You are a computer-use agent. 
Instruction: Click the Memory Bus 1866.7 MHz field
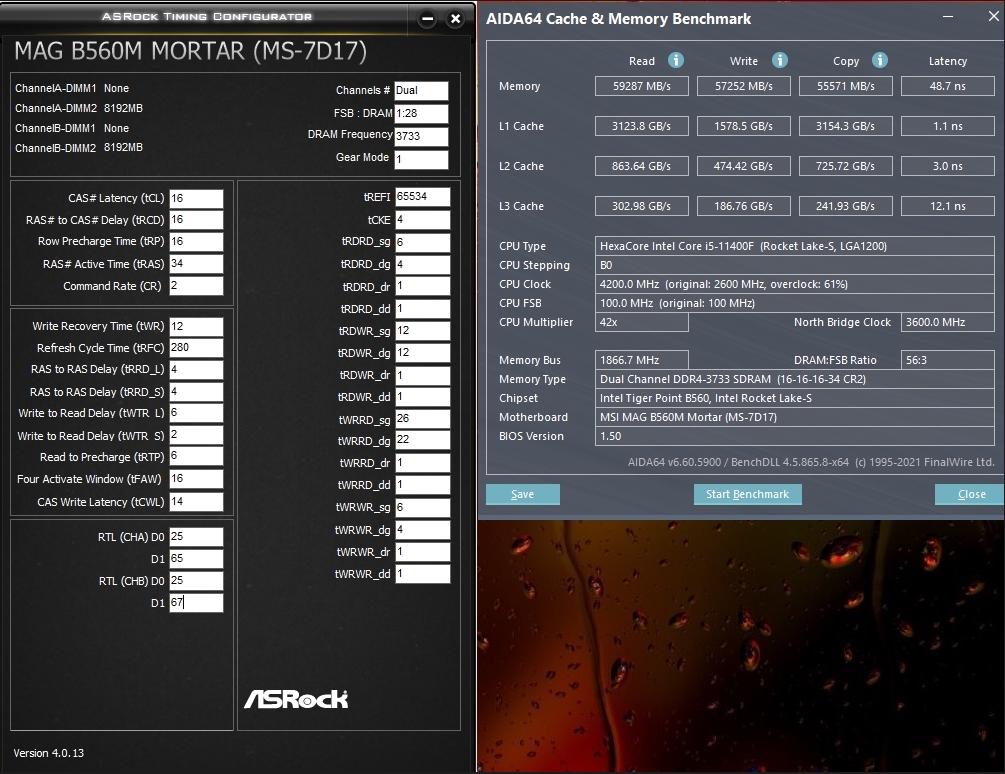coord(642,360)
